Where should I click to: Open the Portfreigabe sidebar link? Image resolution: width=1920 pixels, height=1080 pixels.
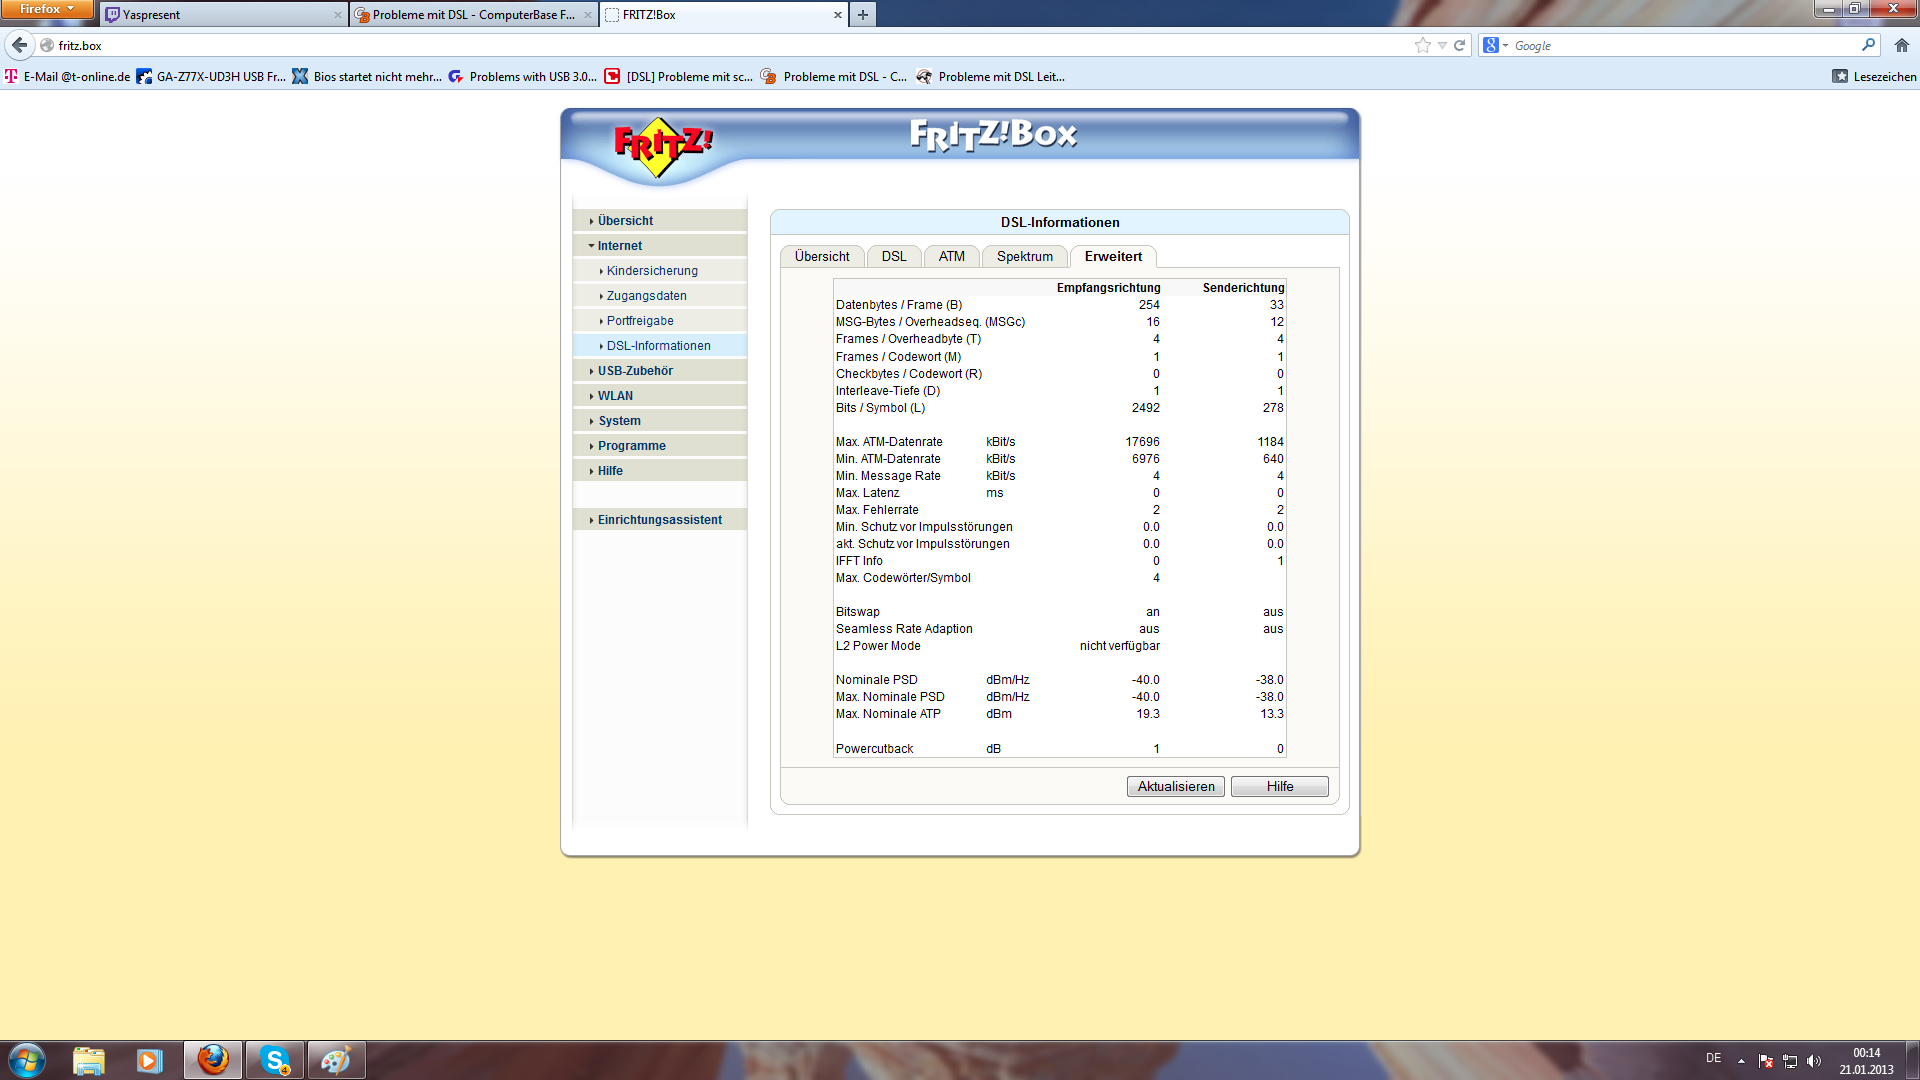(640, 321)
